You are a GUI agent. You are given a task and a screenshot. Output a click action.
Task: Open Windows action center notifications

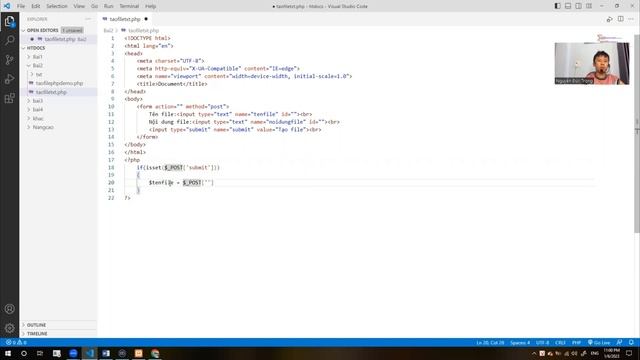tap(629, 353)
